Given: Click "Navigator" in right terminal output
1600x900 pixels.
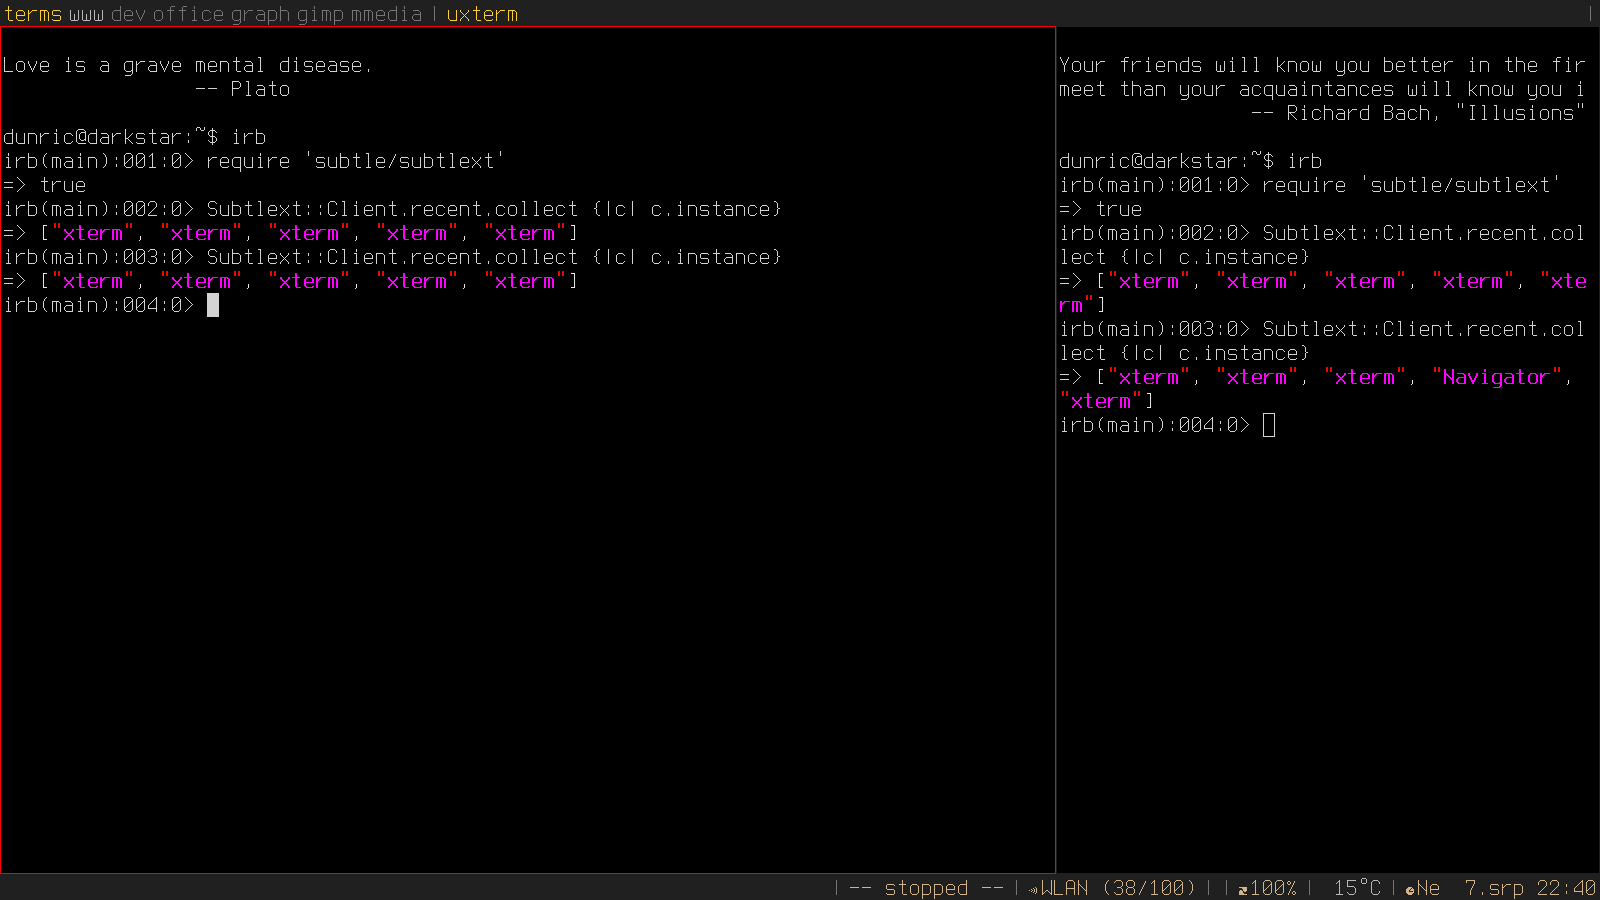Looking at the screenshot, I should point(1495,377).
